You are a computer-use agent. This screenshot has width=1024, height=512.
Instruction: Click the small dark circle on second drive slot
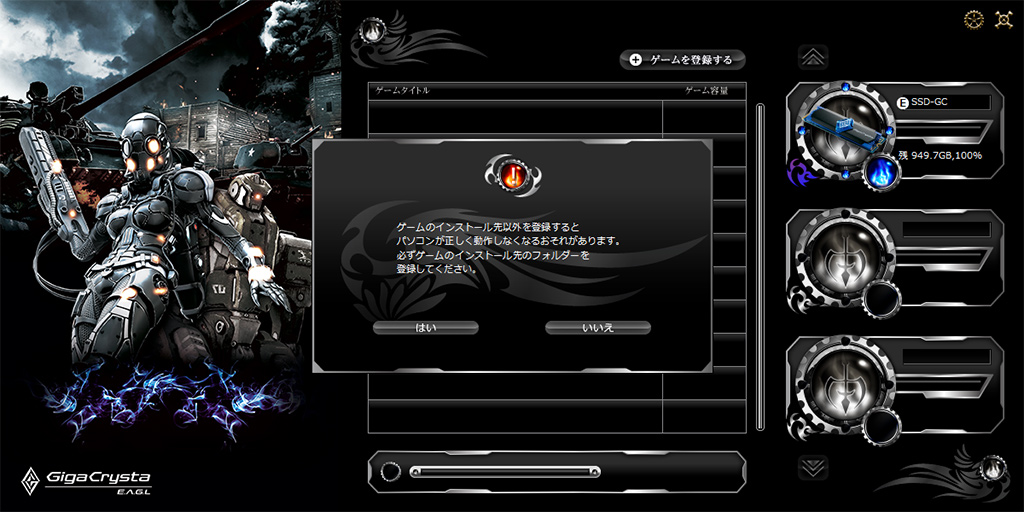click(x=883, y=300)
